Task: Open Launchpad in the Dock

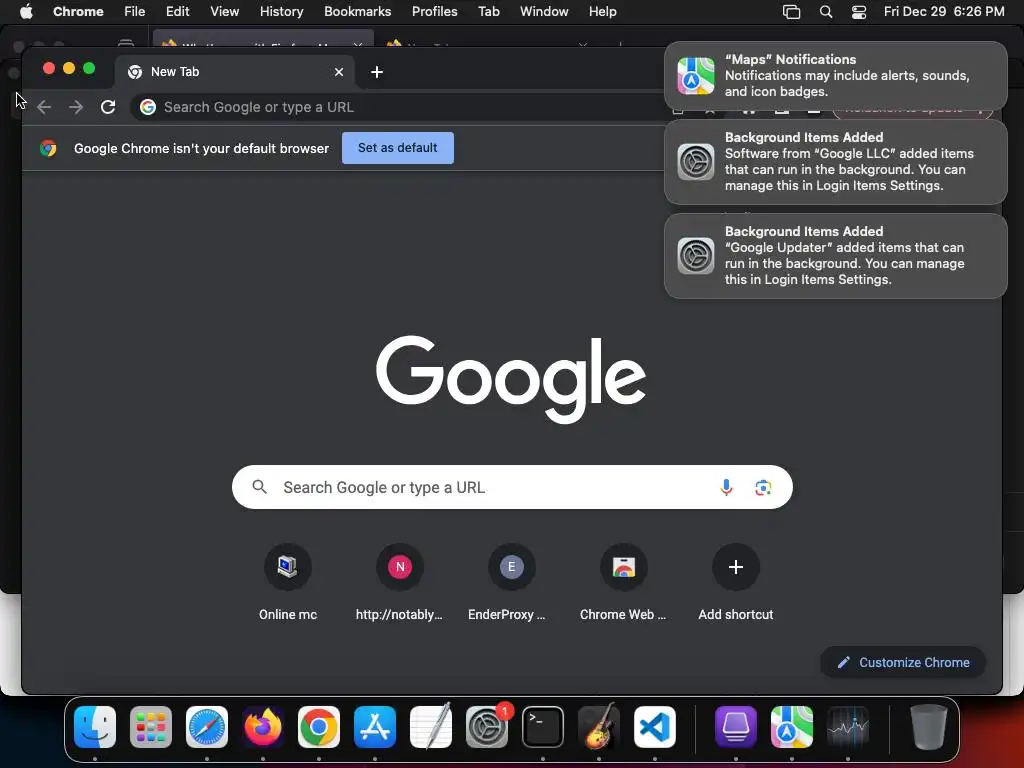Action: (x=151, y=727)
